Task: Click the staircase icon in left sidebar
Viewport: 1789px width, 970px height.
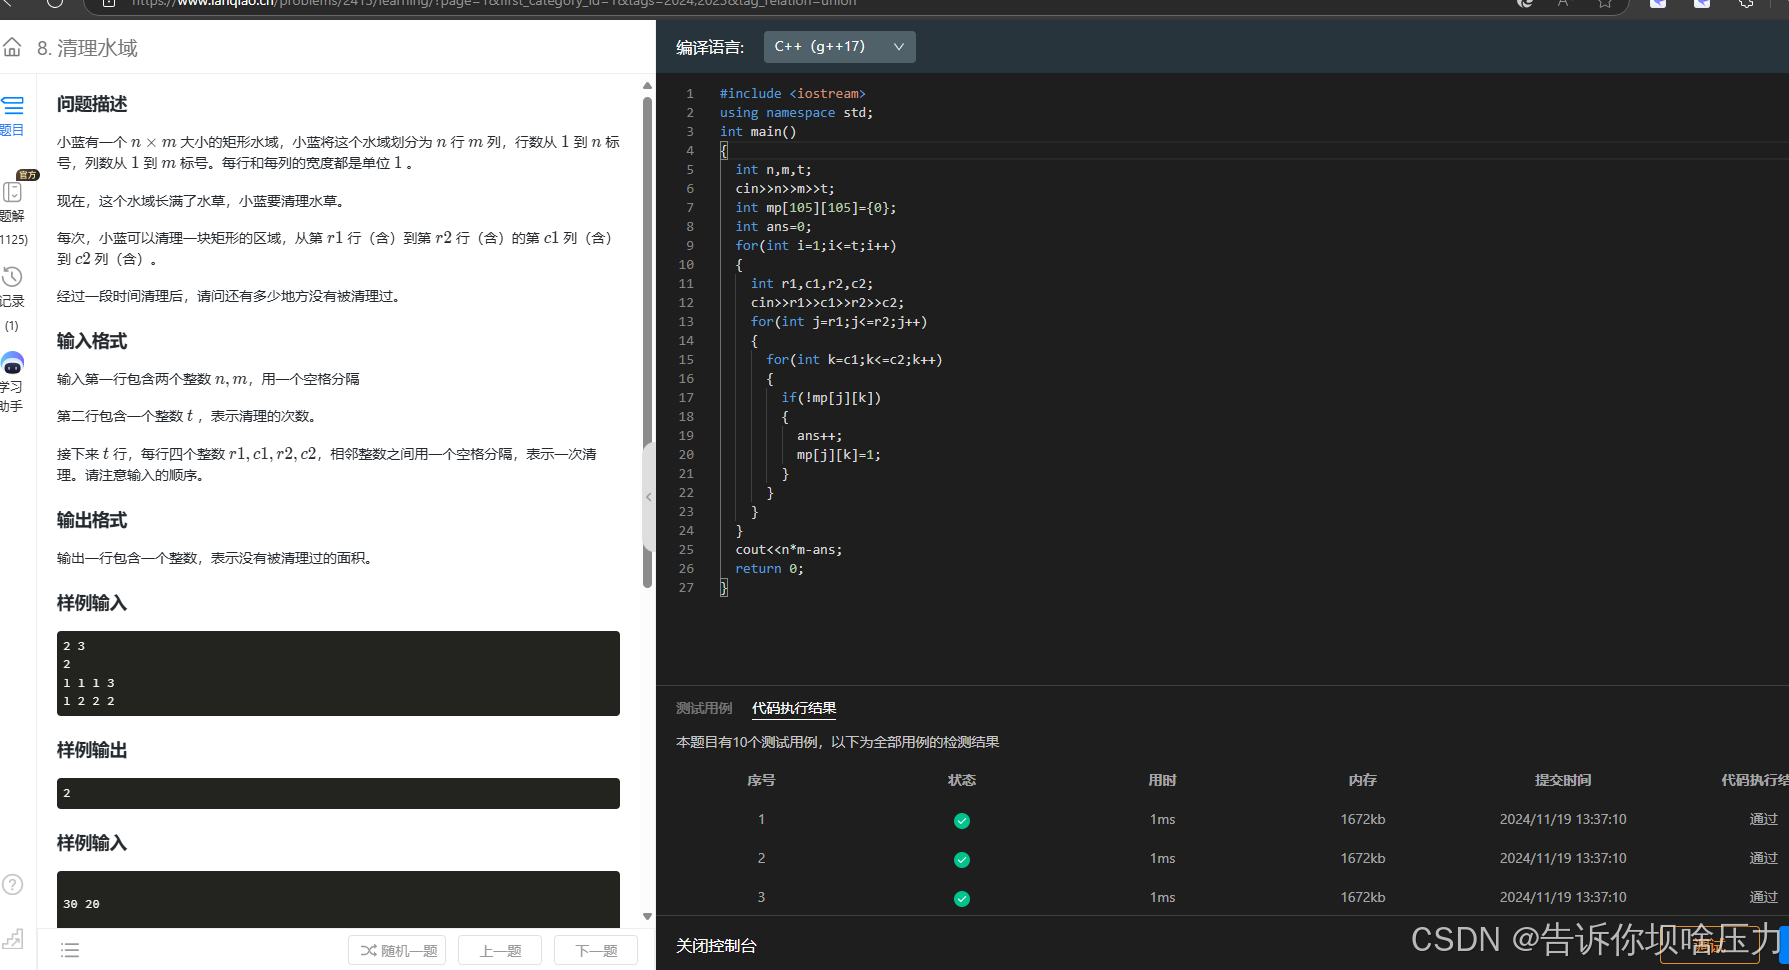Action: click(13, 938)
